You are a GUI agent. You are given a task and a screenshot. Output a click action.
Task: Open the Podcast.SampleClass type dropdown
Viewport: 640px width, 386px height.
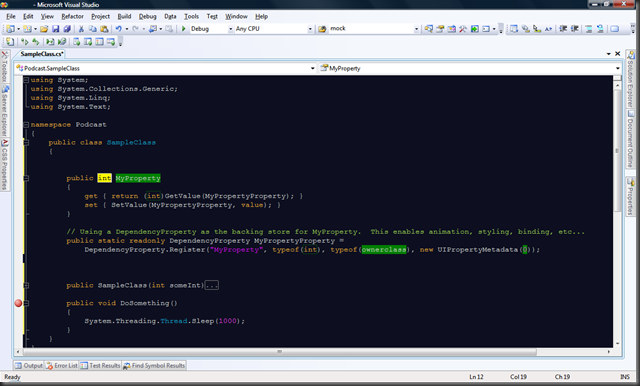(313, 68)
